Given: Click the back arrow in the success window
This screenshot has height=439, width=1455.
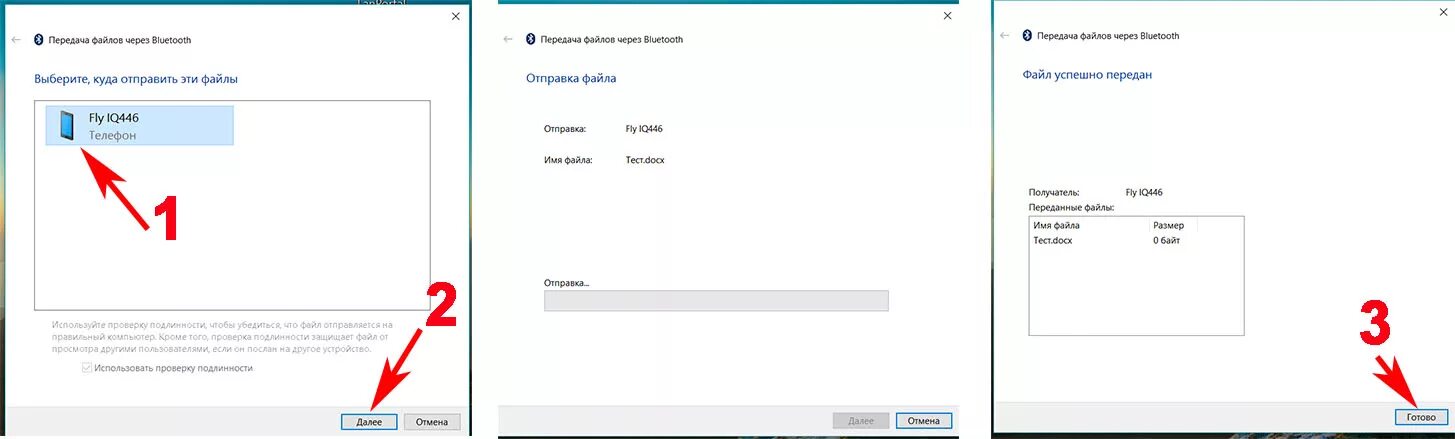Looking at the screenshot, I should pyautogui.click(x=1005, y=35).
